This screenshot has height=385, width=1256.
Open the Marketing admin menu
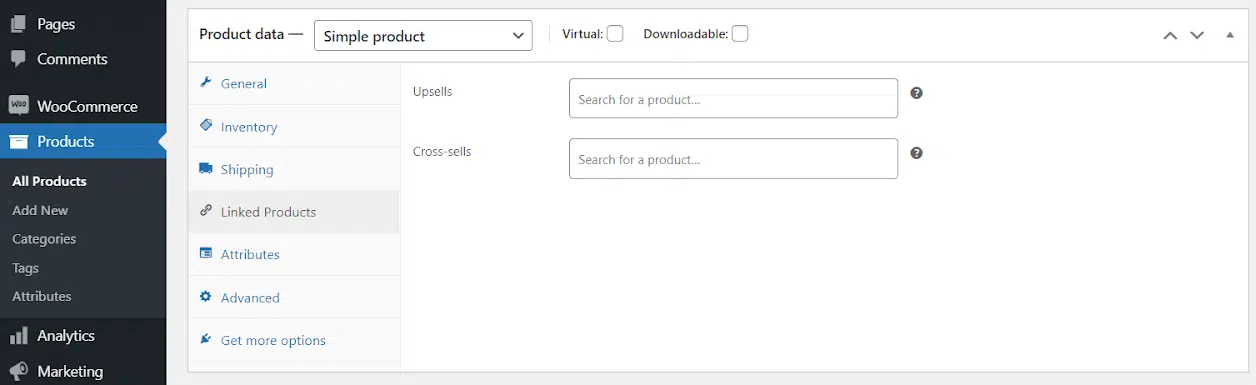pos(83,371)
